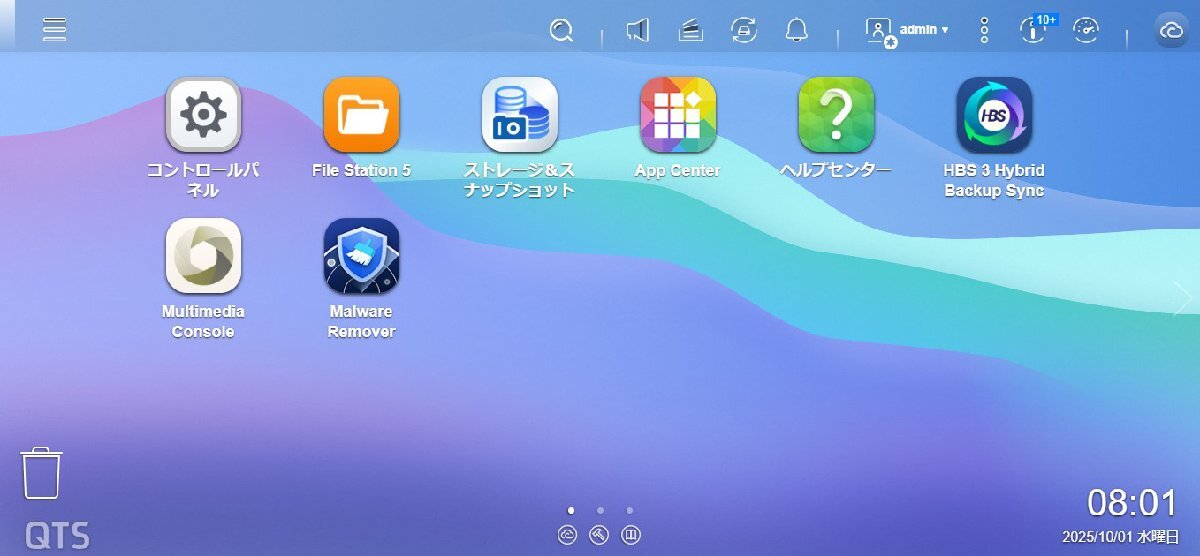This screenshot has width=1200, height=556.
Task: Open ストレージ&スナップショット app
Action: [519, 115]
